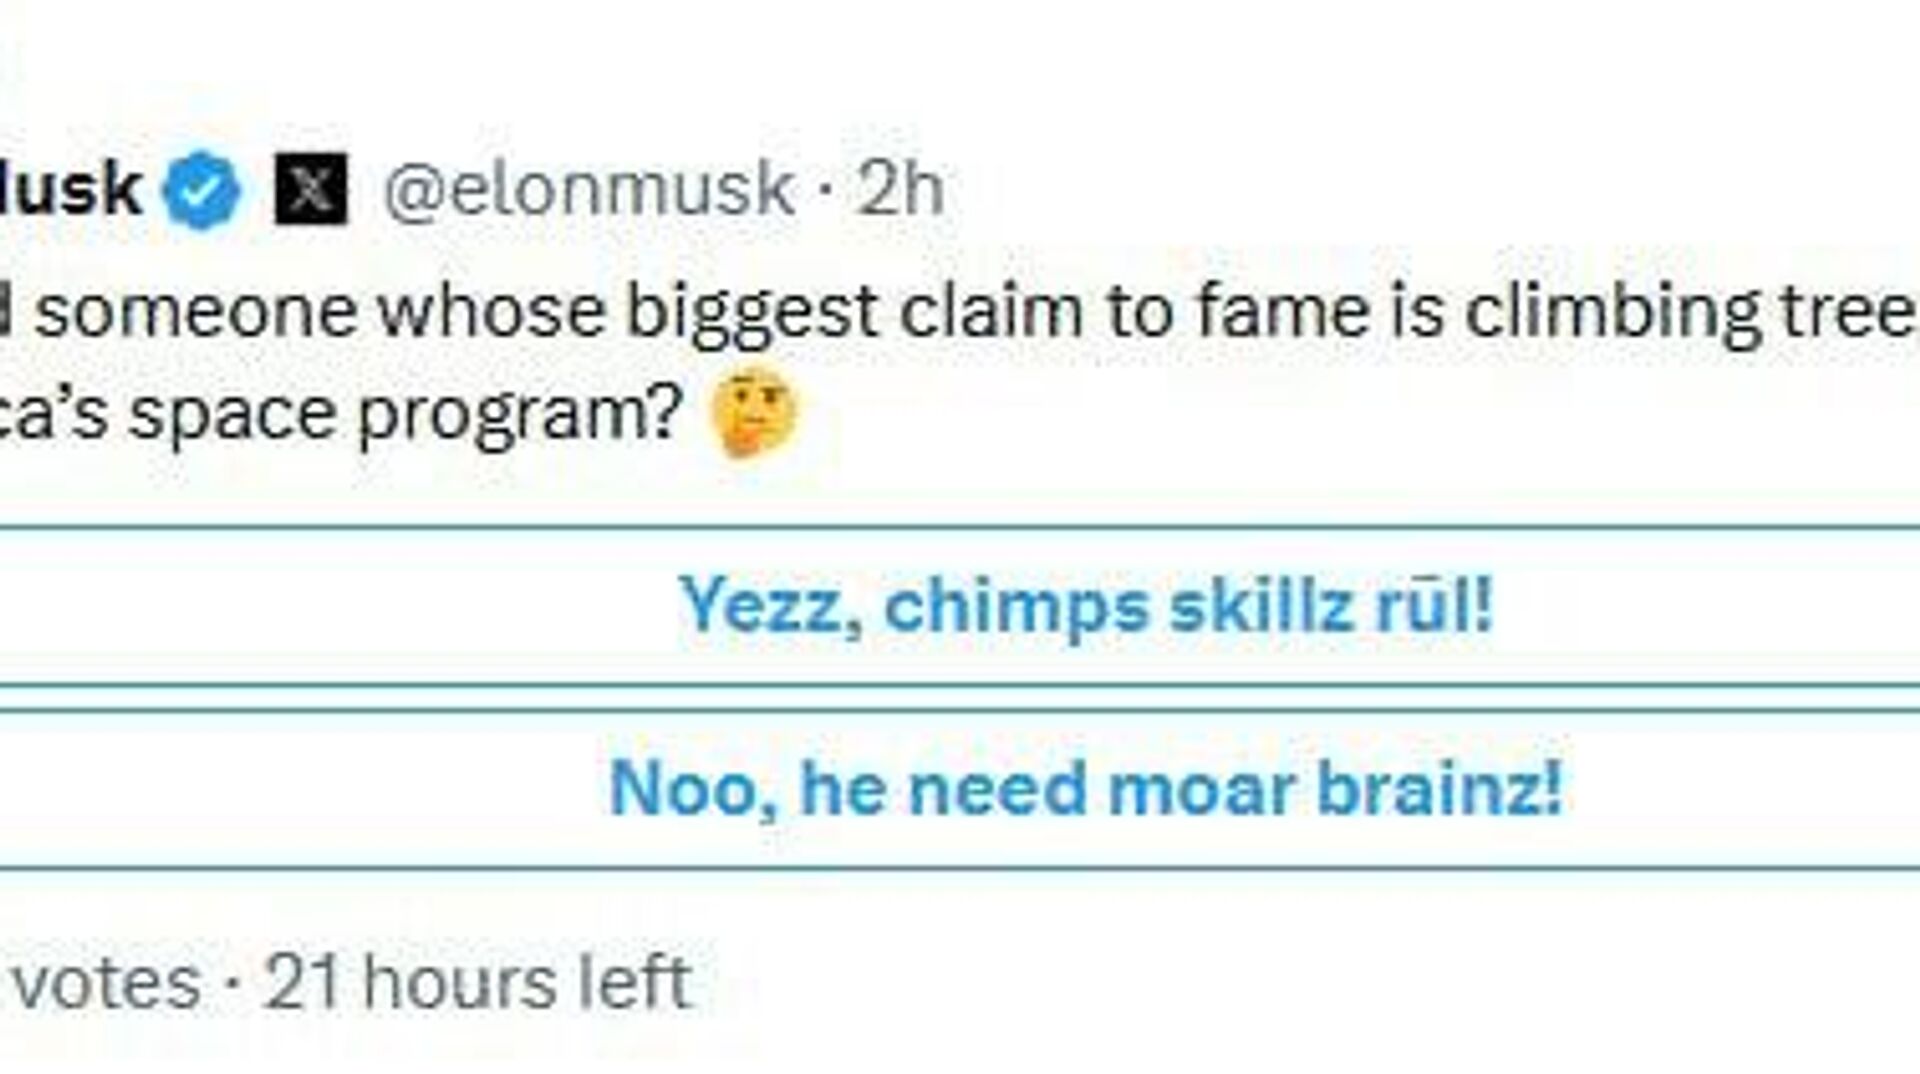
Task: Click the word "someone" in the tweet
Action: click(196, 311)
